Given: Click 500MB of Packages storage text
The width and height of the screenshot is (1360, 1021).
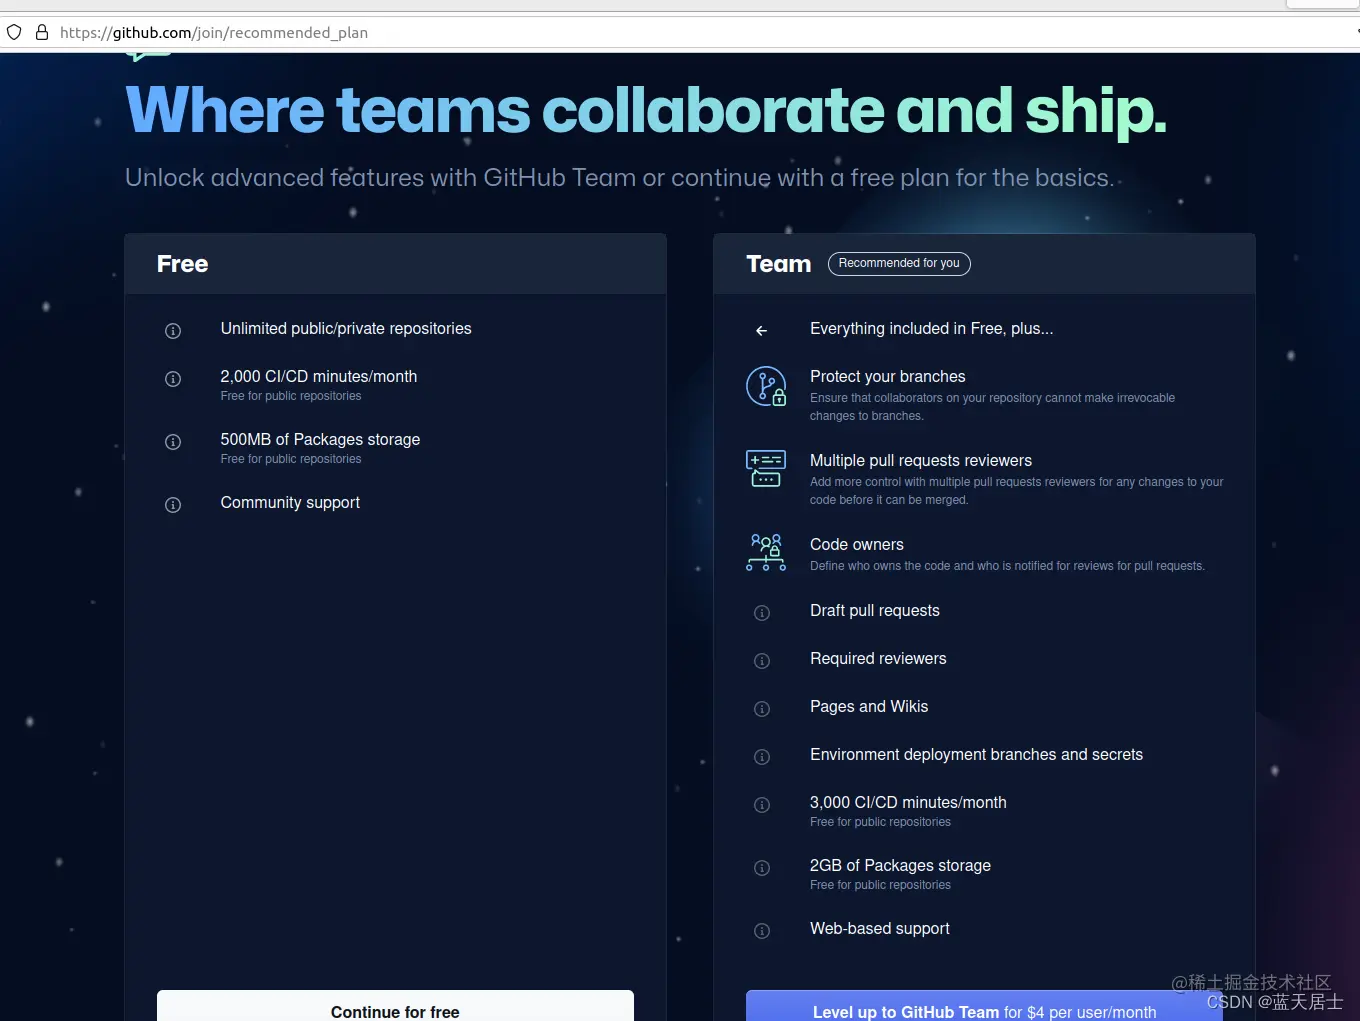Looking at the screenshot, I should (x=320, y=440).
